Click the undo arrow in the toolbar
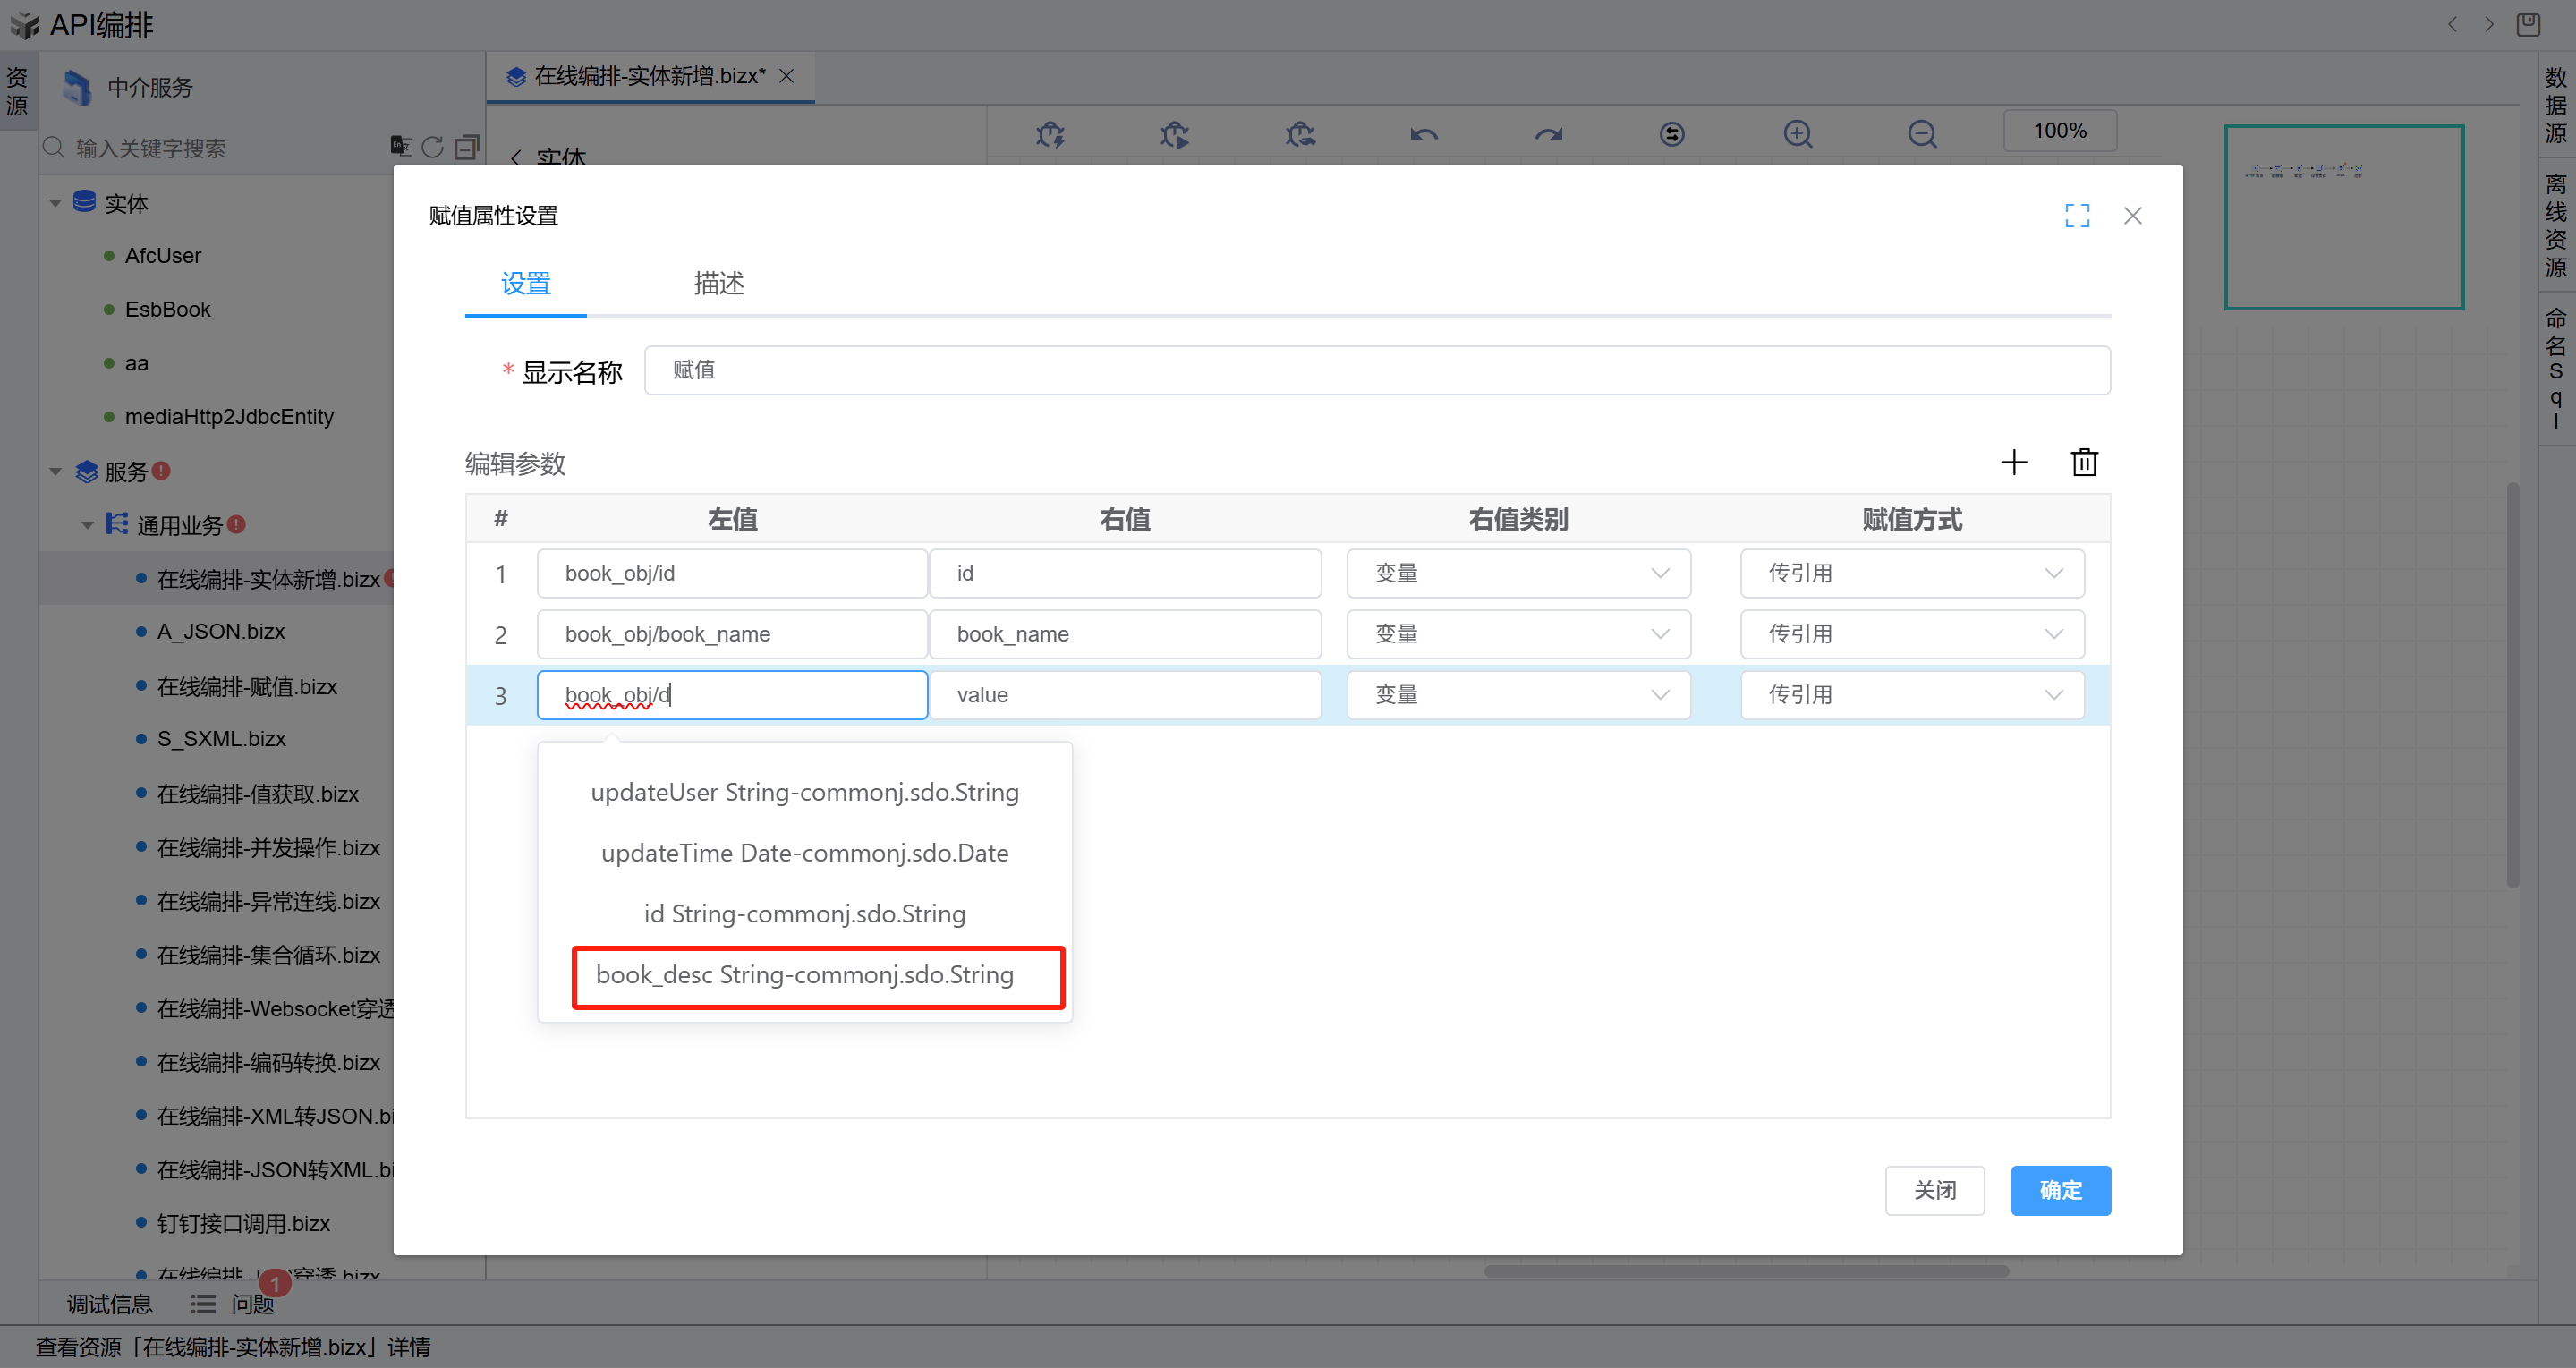Viewport: 2576px width, 1368px height. (x=1424, y=134)
